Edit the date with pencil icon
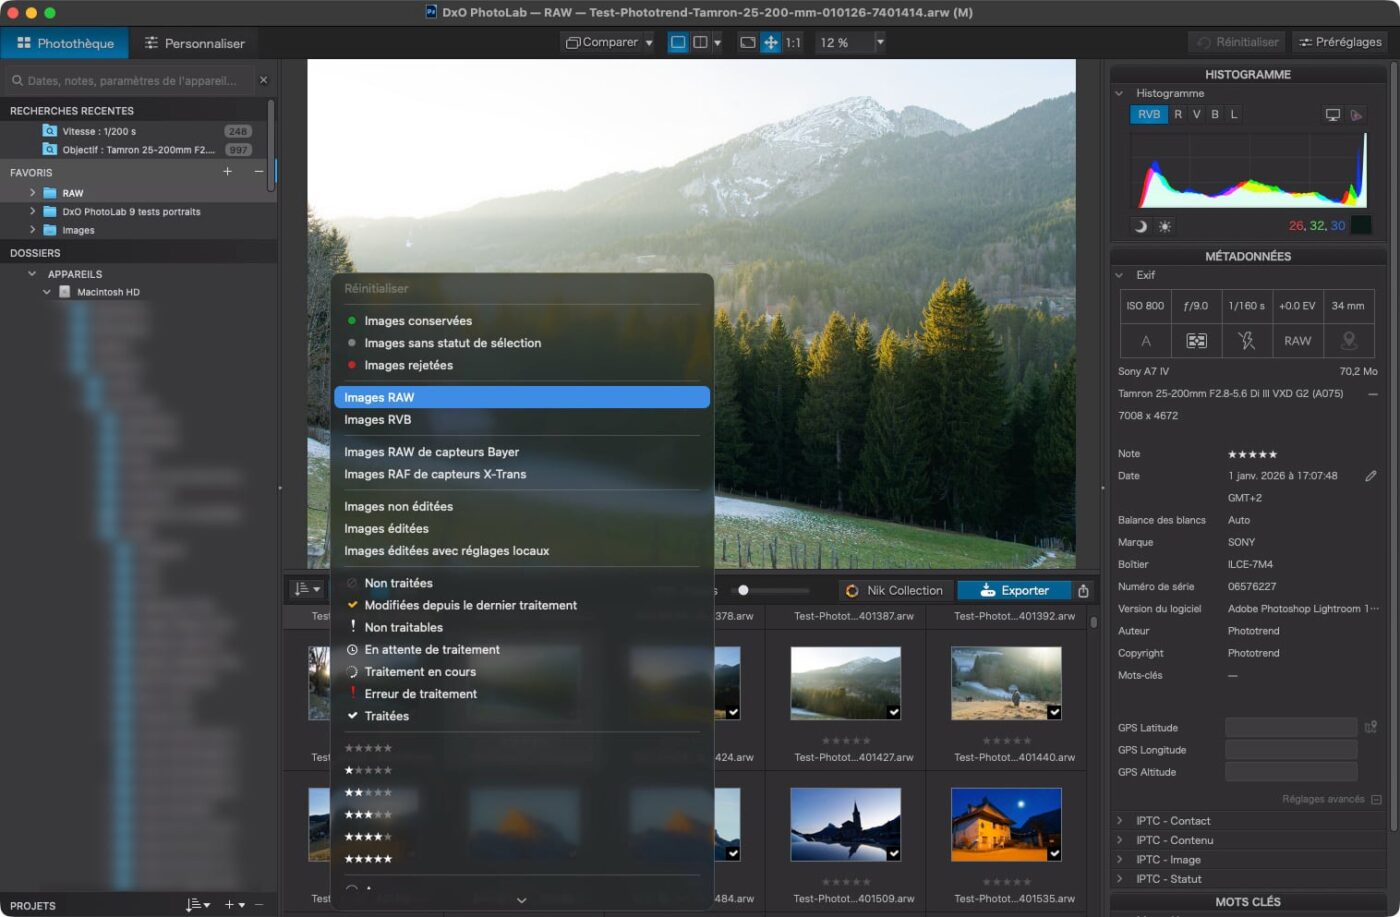 [1370, 476]
